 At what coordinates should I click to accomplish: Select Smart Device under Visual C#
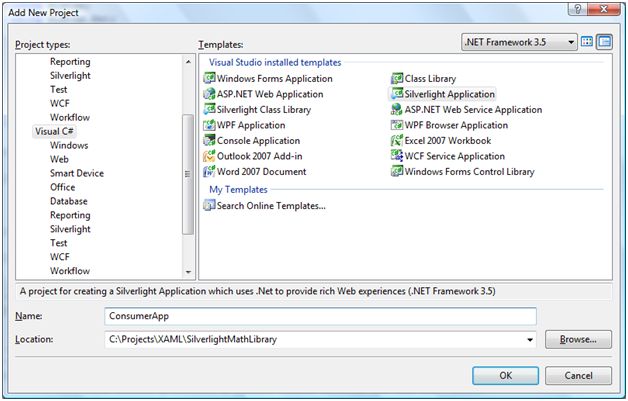[77, 173]
